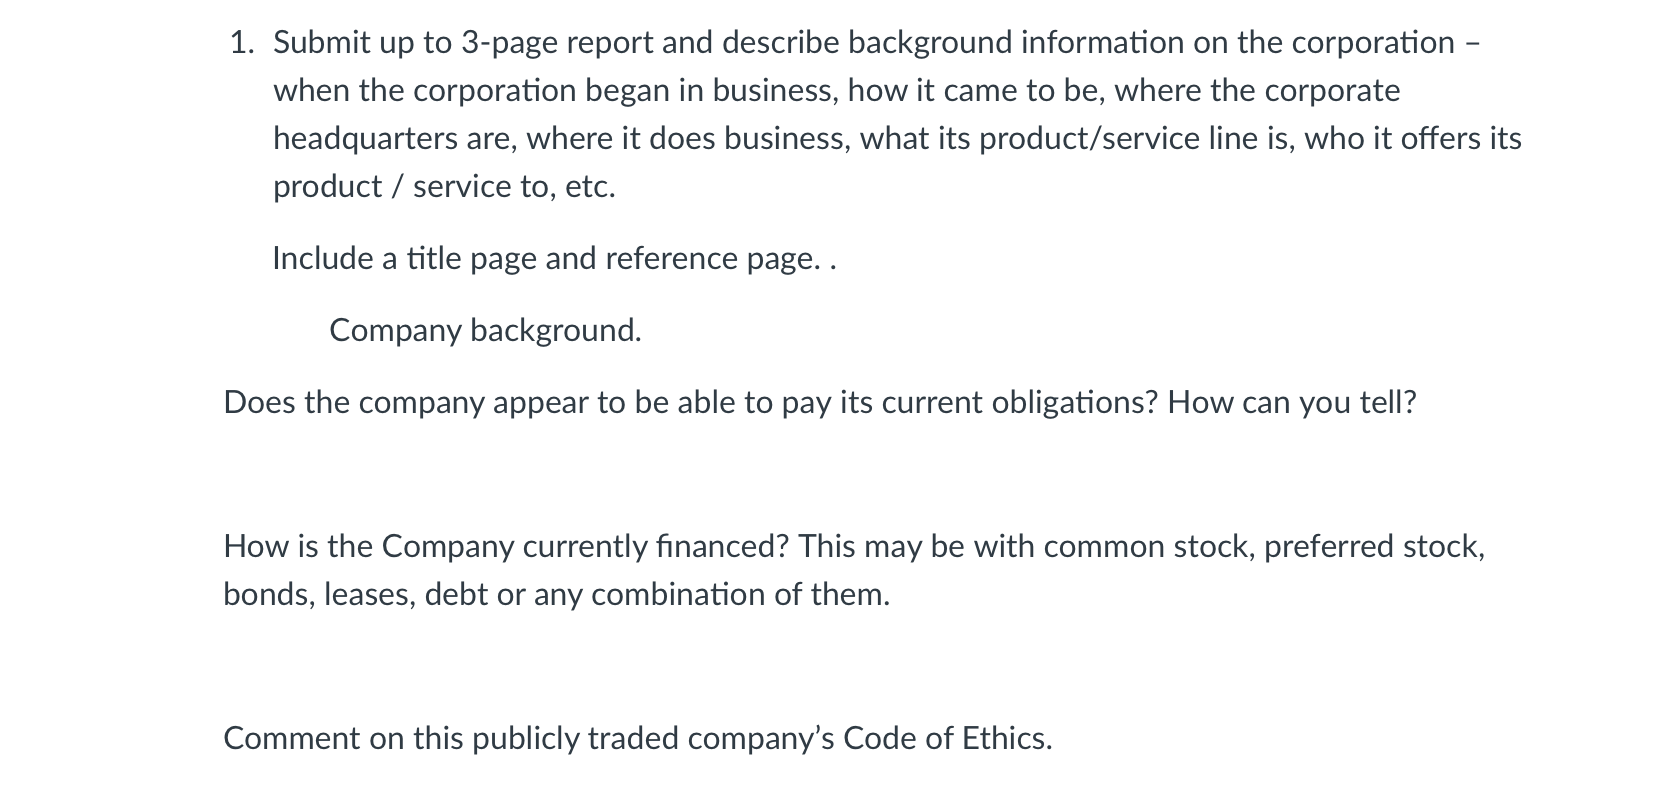1655x791 pixels.
Task: Click the list number "1." marker
Action: pos(241,42)
